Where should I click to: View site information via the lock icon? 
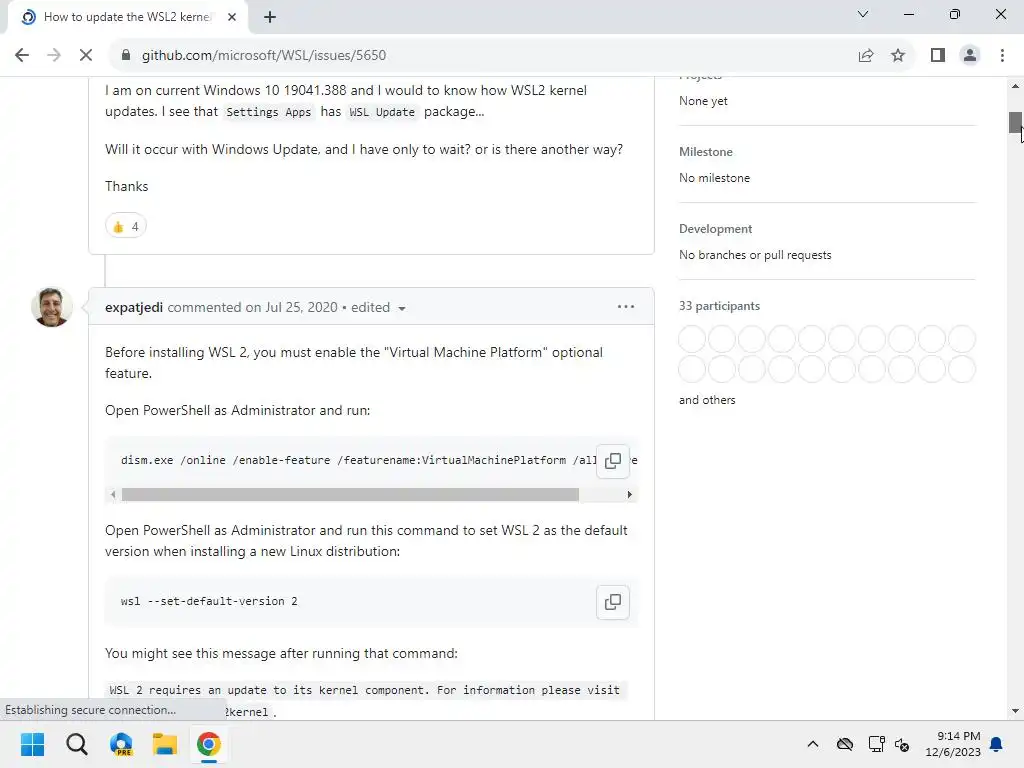click(126, 56)
